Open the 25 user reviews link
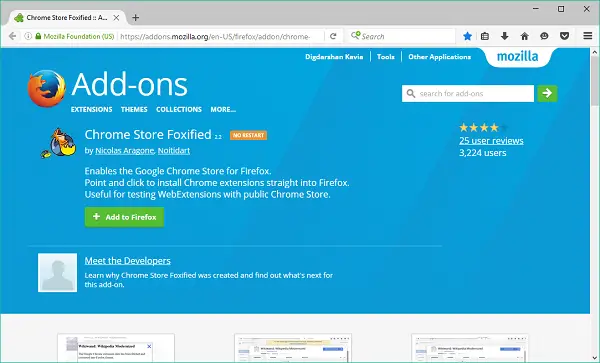The height and width of the screenshot is (363, 600). point(491,141)
